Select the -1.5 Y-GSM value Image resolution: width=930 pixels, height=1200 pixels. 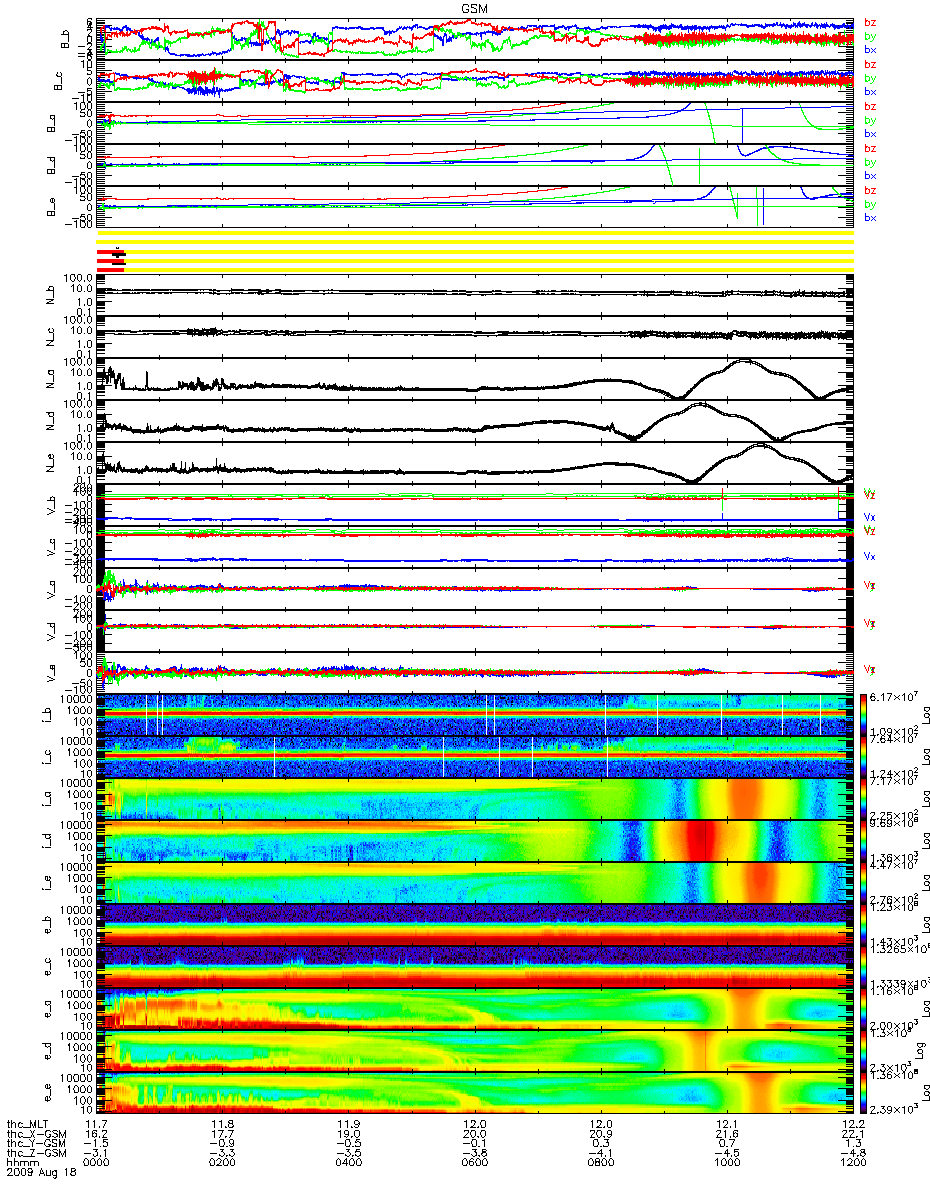pyautogui.click(x=97, y=1144)
